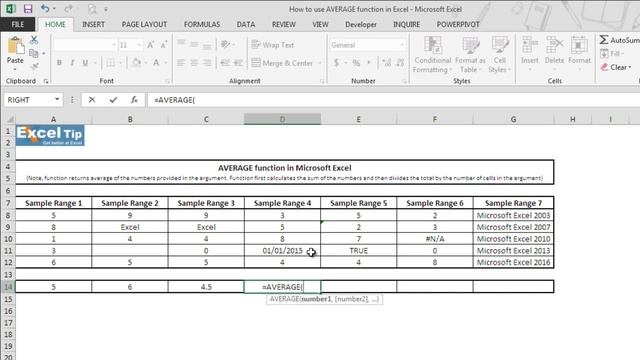Click Decrease Decimal icon

pyautogui.click(x=400, y=63)
